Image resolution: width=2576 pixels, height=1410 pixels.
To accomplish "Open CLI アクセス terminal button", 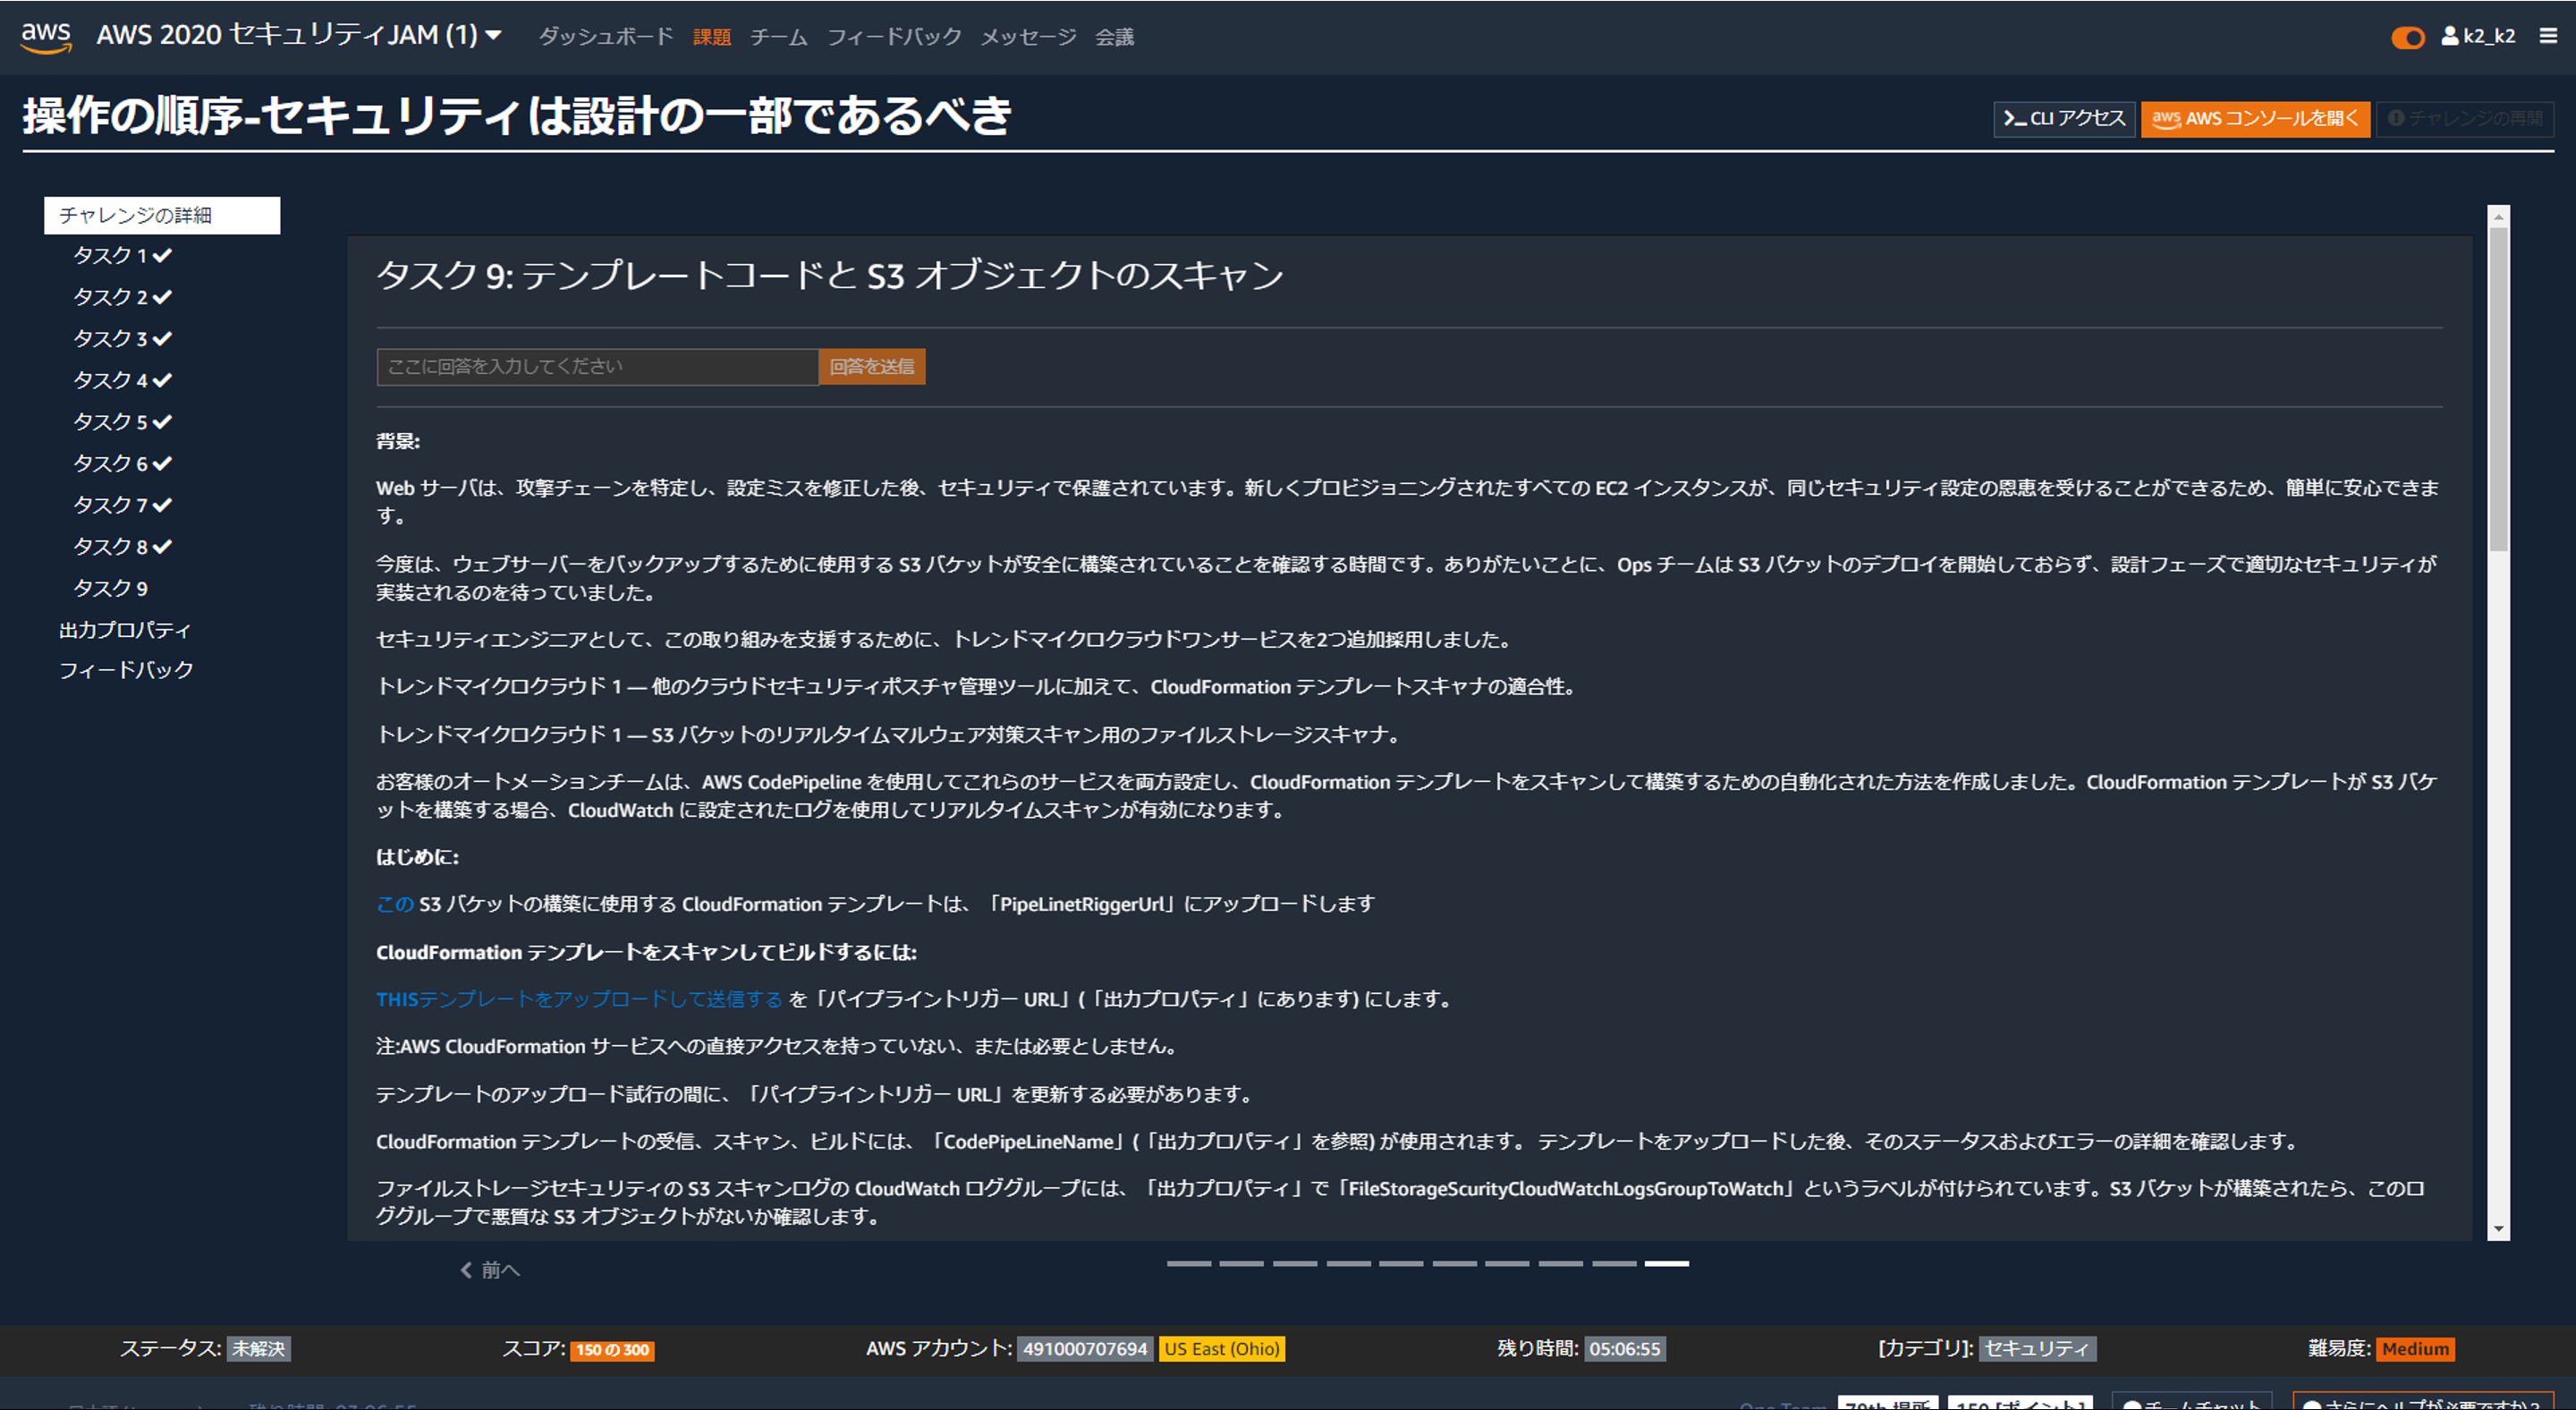I will (2064, 118).
